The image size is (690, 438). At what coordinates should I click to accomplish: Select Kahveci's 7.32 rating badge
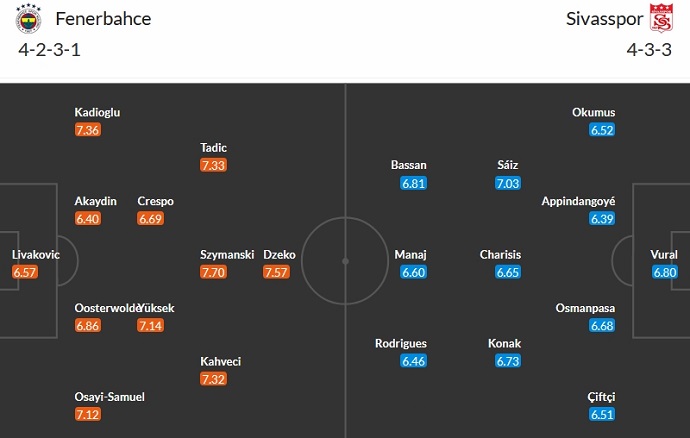[213, 379]
